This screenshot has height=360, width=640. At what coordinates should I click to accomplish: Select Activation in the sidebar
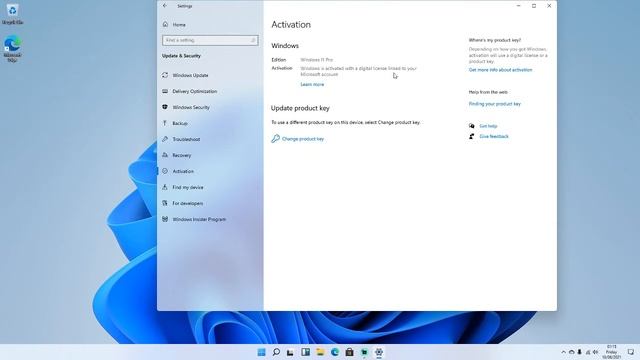coord(183,171)
